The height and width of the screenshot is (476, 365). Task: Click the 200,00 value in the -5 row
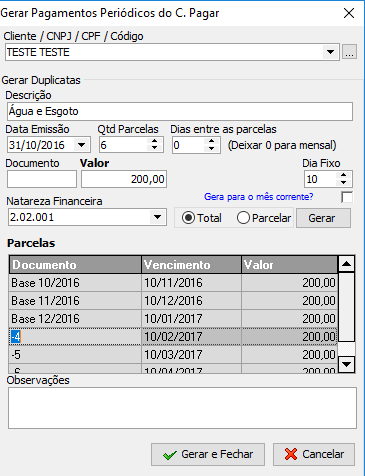coord(289,355)
